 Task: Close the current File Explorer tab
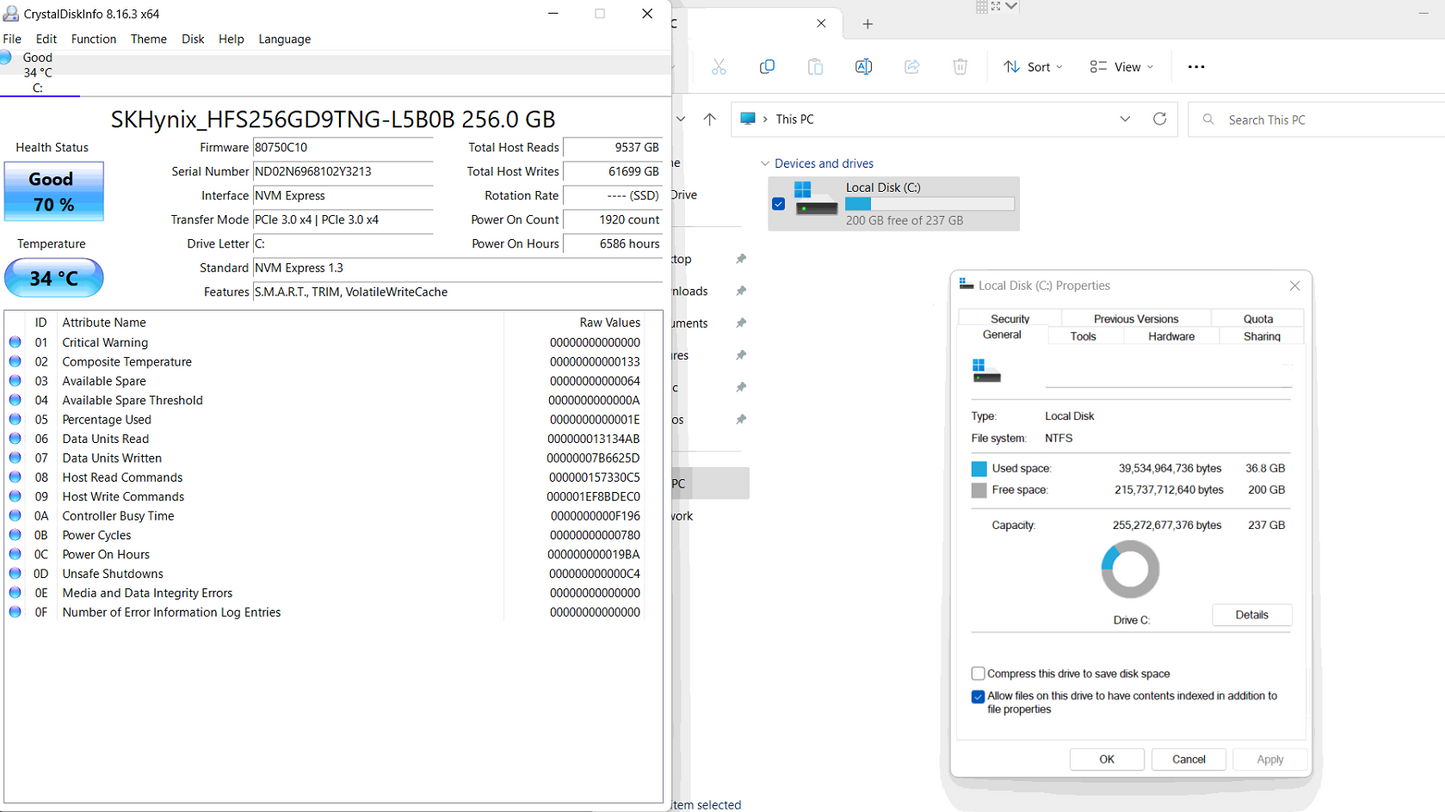tap(821, 24)
